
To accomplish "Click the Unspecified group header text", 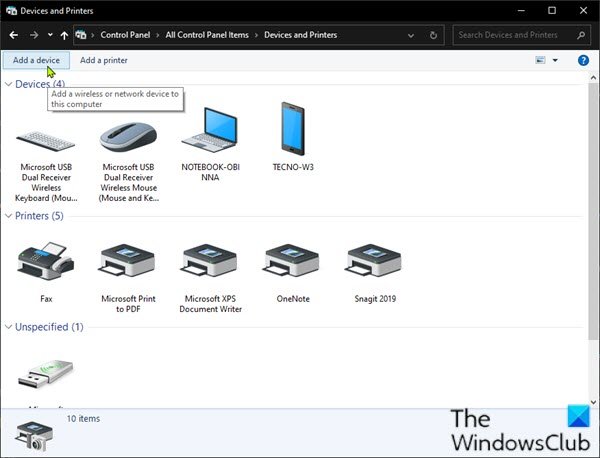I will (x=49, y=327).
